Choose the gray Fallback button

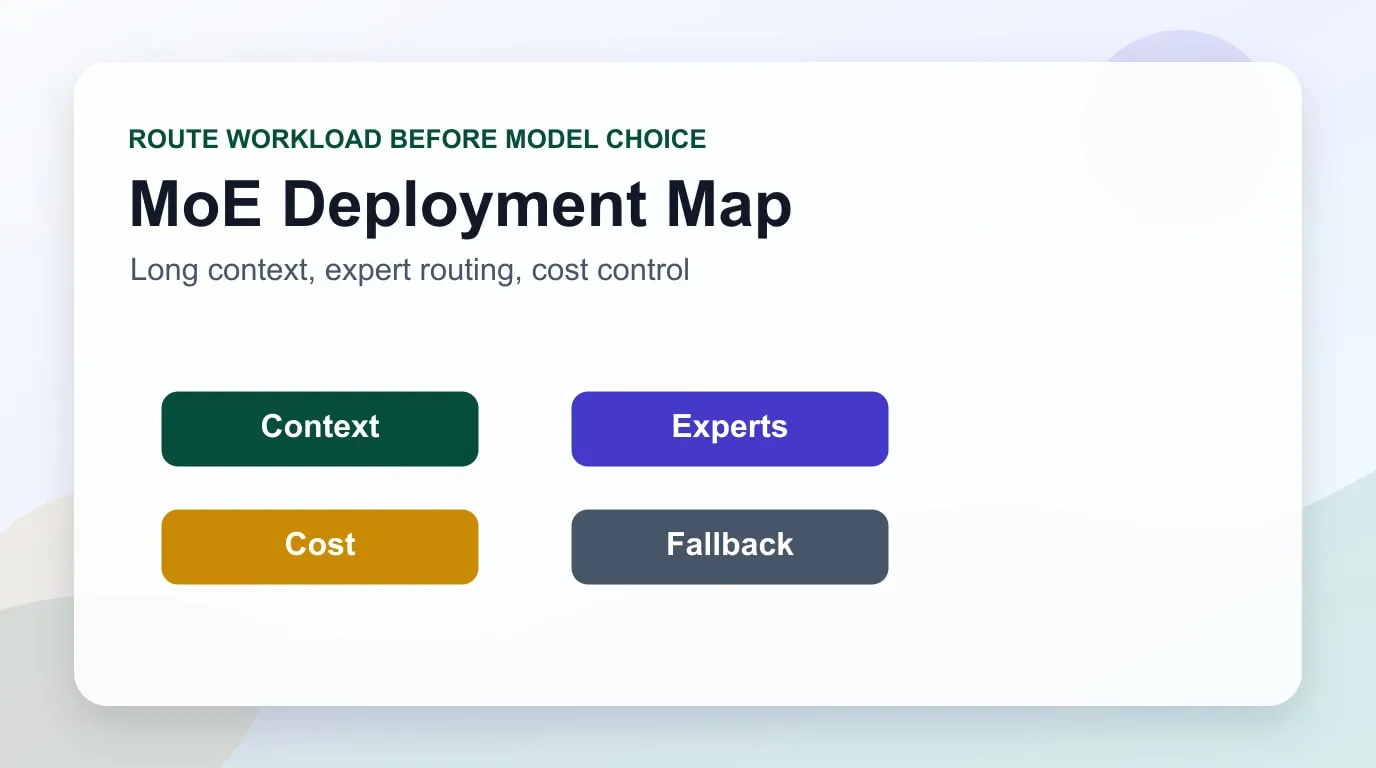click(x=730, y=547)
